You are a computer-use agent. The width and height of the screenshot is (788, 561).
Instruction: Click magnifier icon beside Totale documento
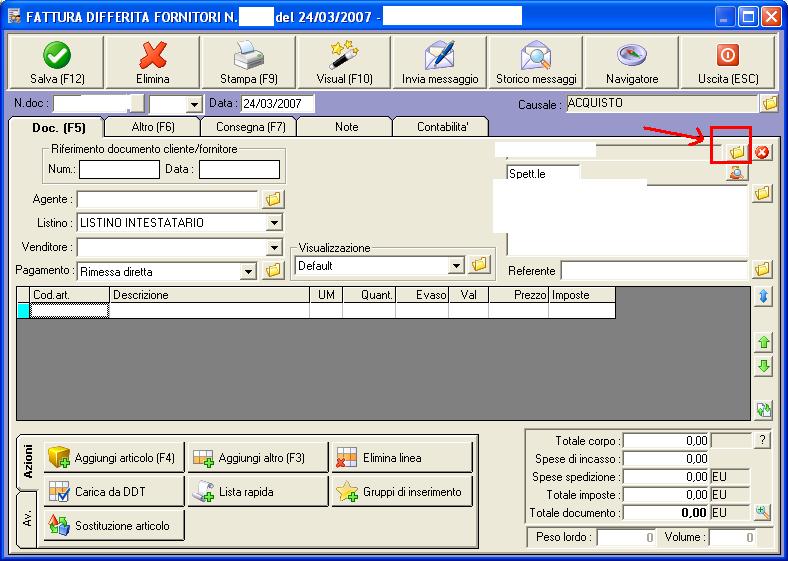coord(762,512)
